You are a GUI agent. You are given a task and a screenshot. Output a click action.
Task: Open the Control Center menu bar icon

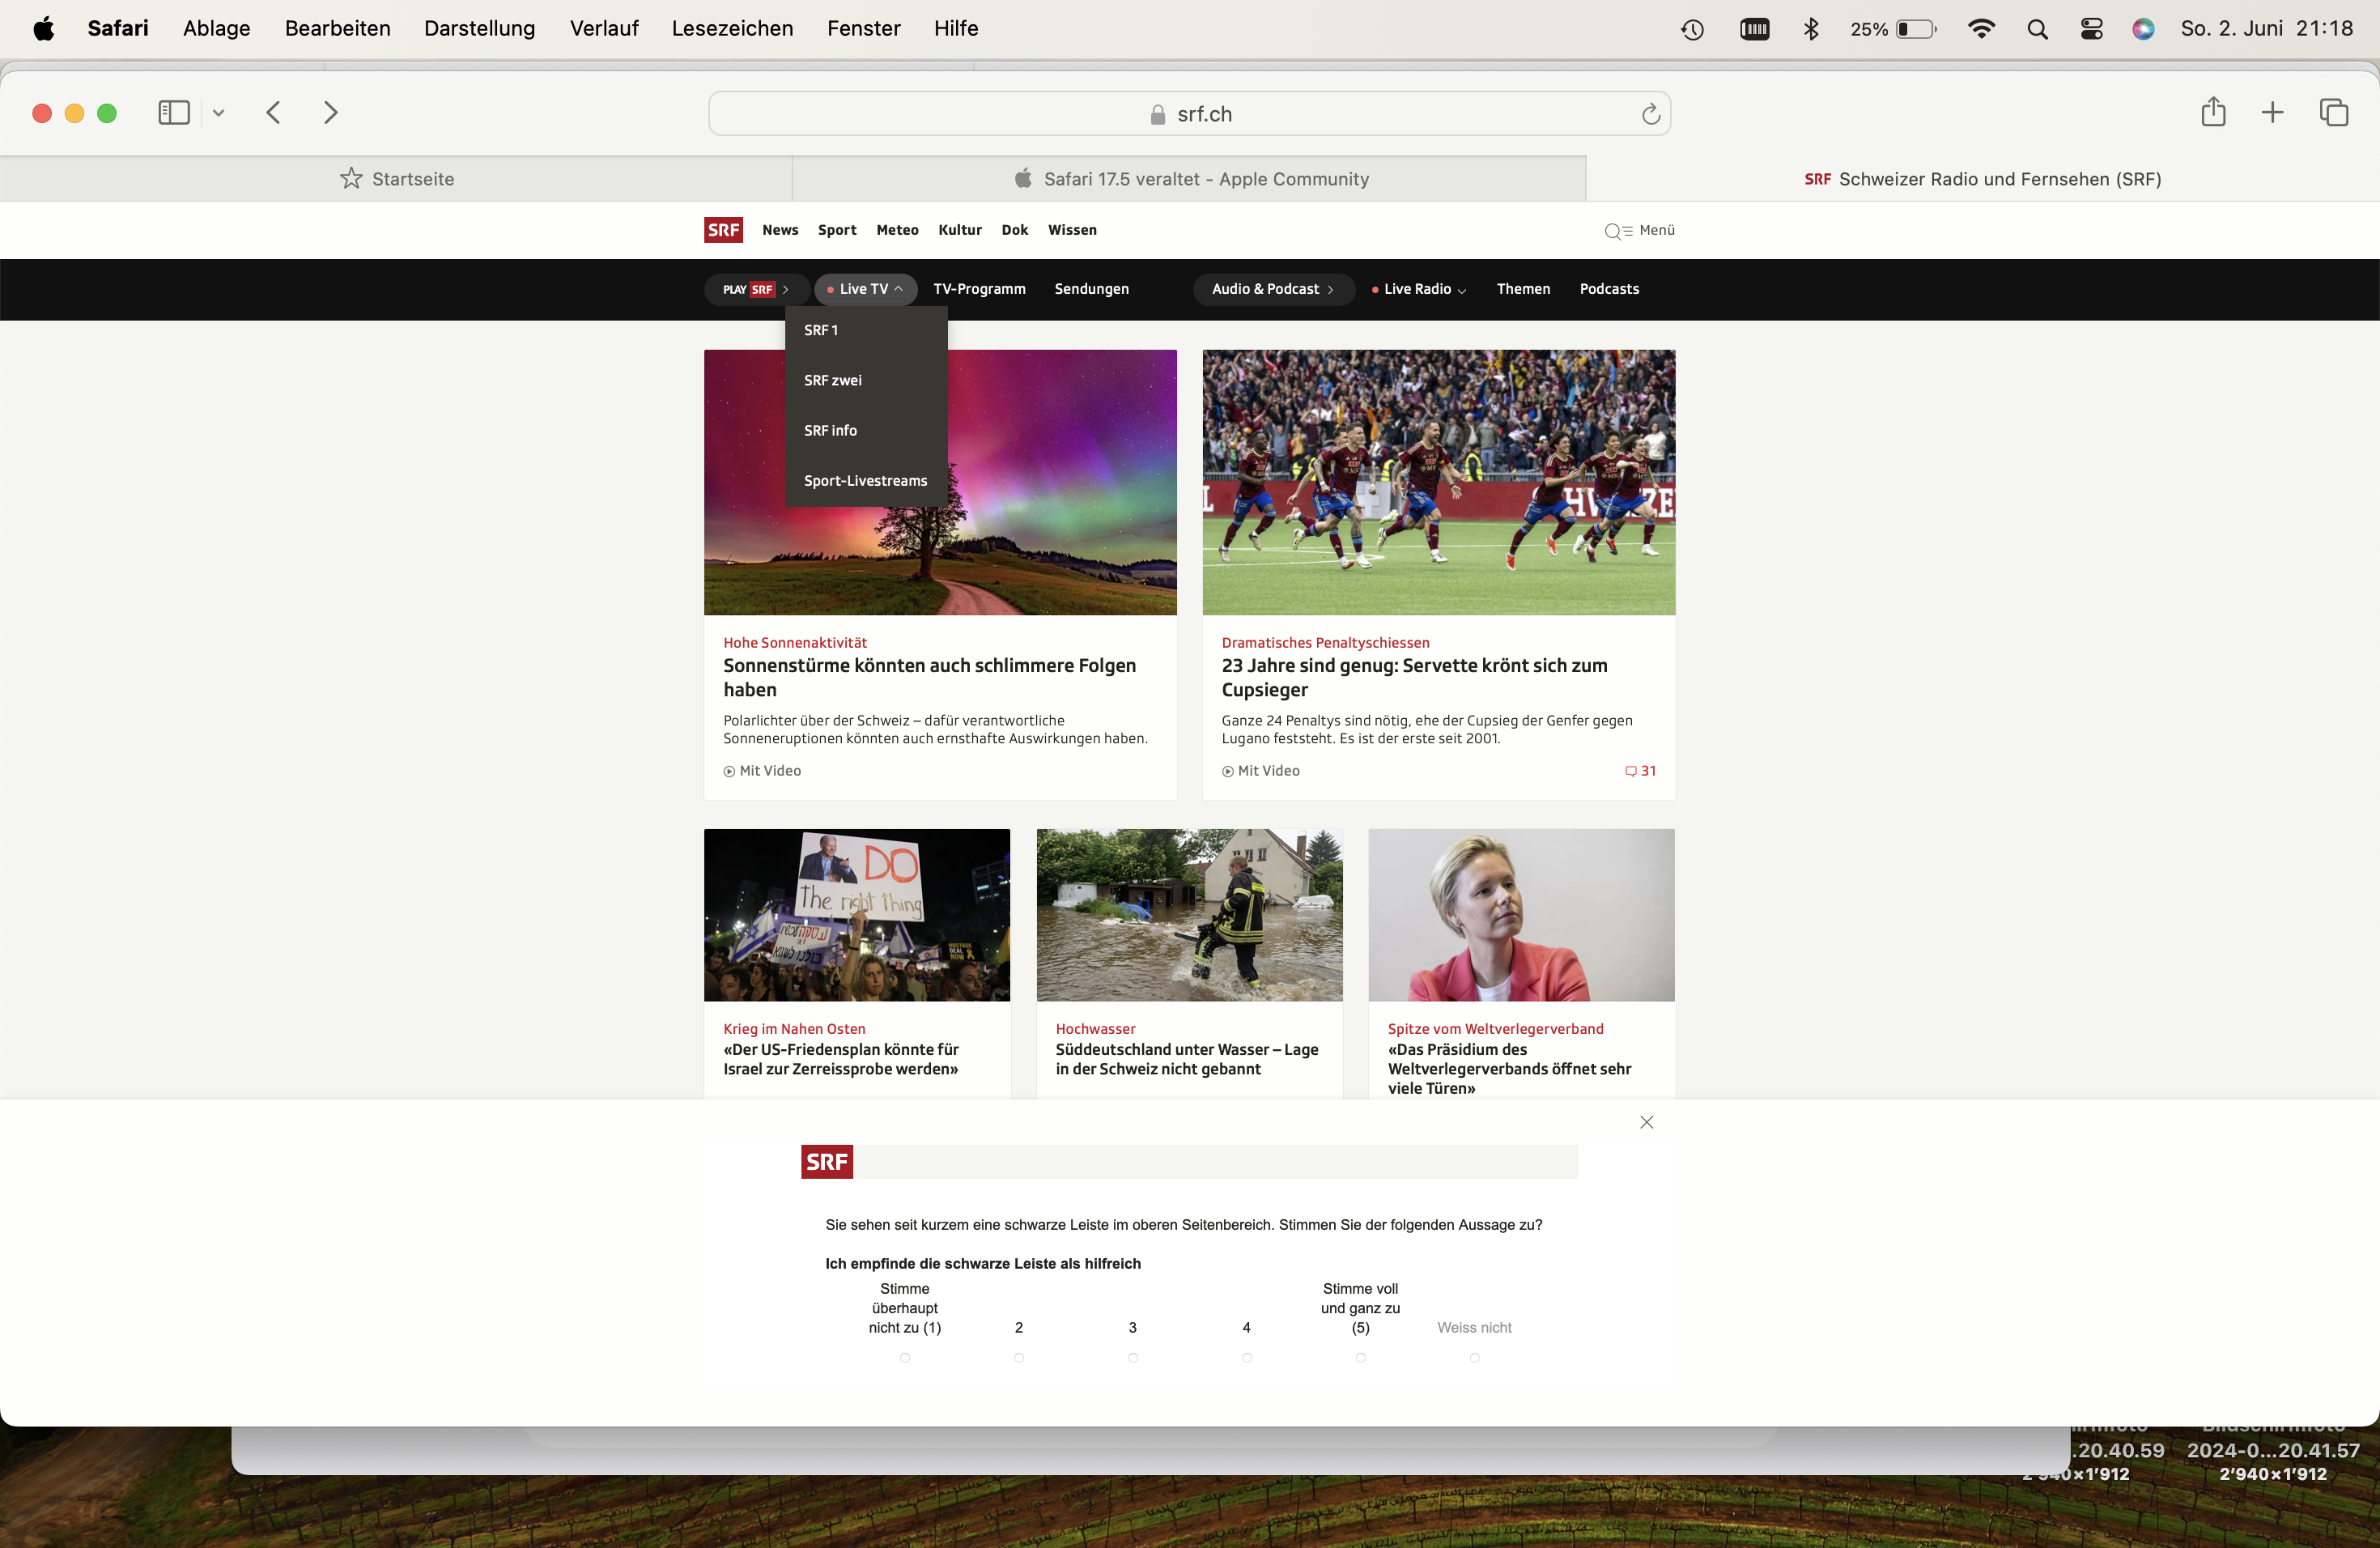[2091, 29]
